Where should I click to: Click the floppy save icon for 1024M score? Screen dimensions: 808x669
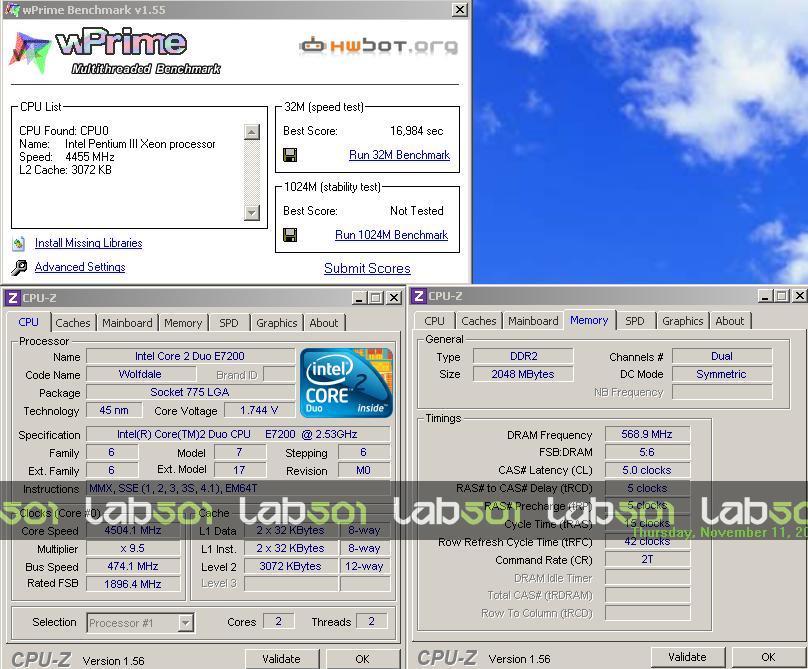[290, 235]
